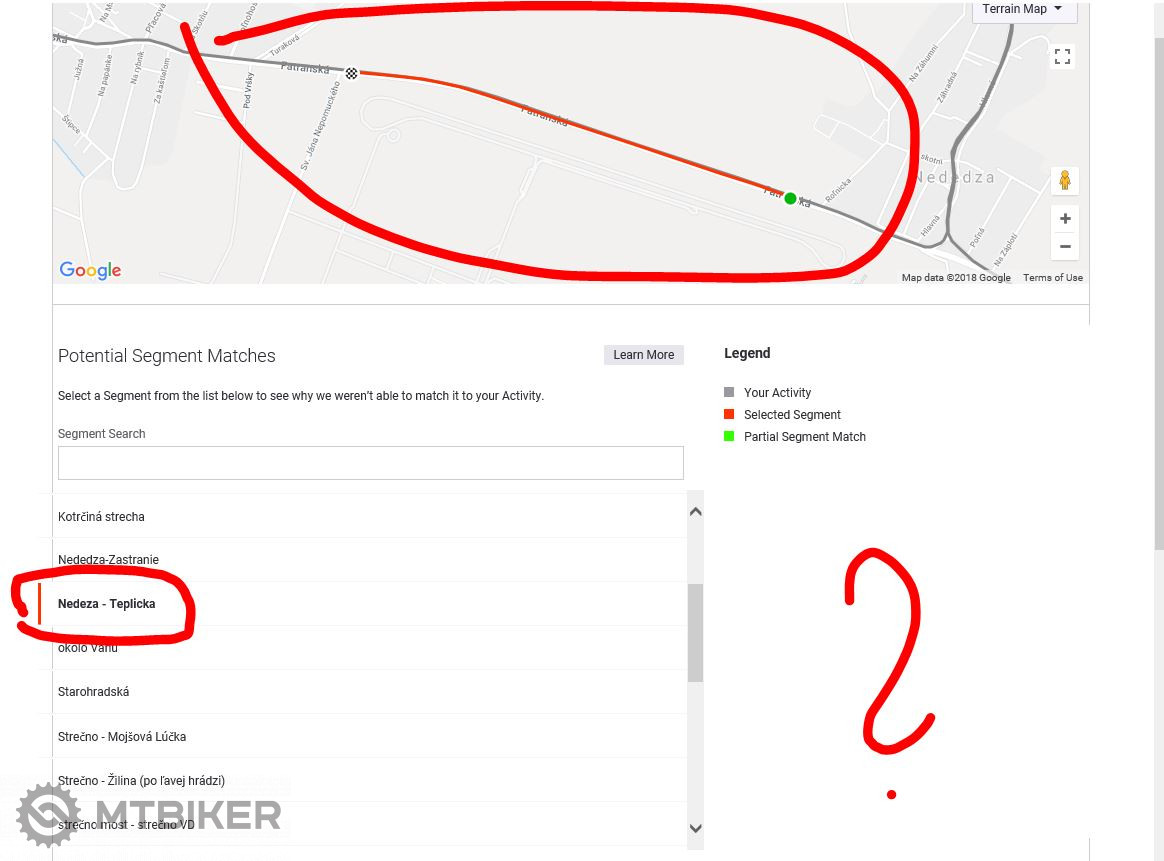Open the Terrain Map dropdown

1021,10
